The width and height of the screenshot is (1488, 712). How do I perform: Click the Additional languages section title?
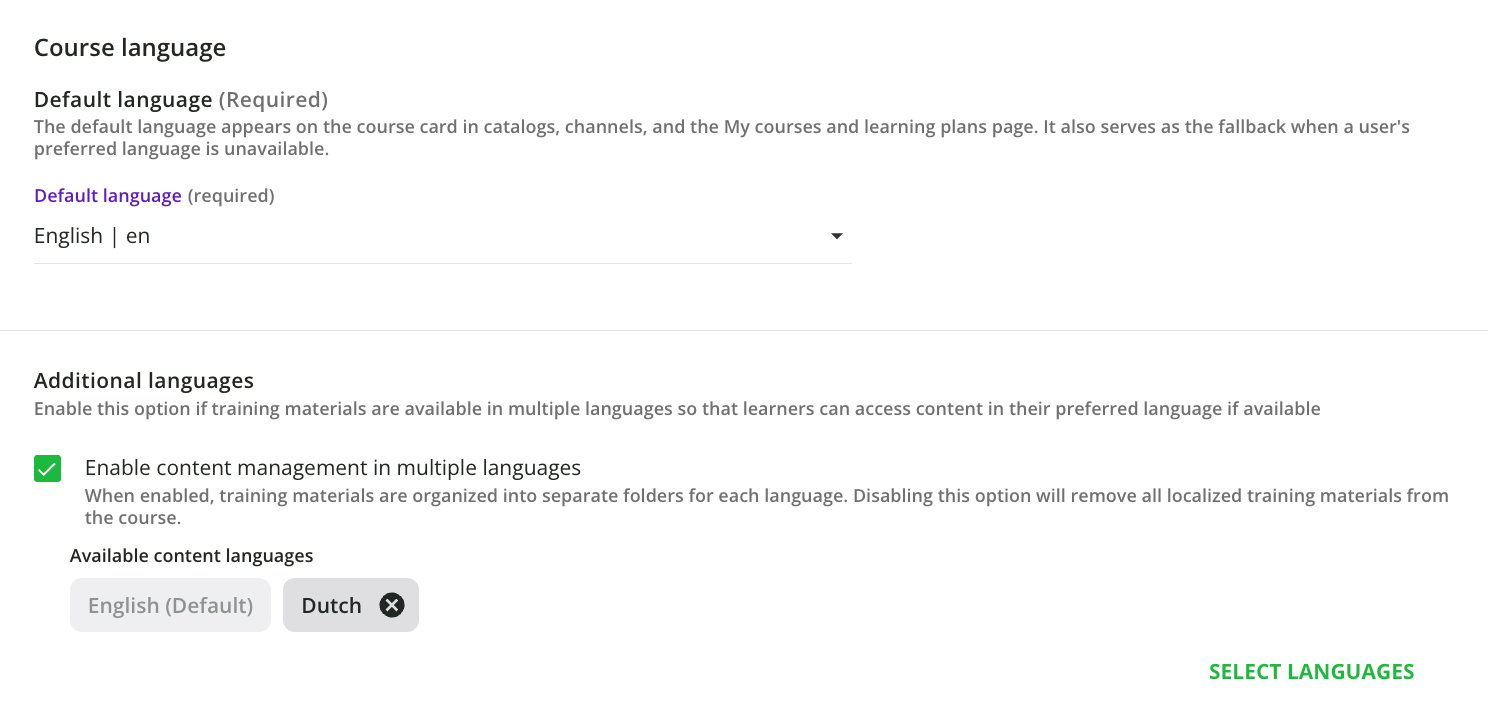pyautogui.click(x=144, y=380)
